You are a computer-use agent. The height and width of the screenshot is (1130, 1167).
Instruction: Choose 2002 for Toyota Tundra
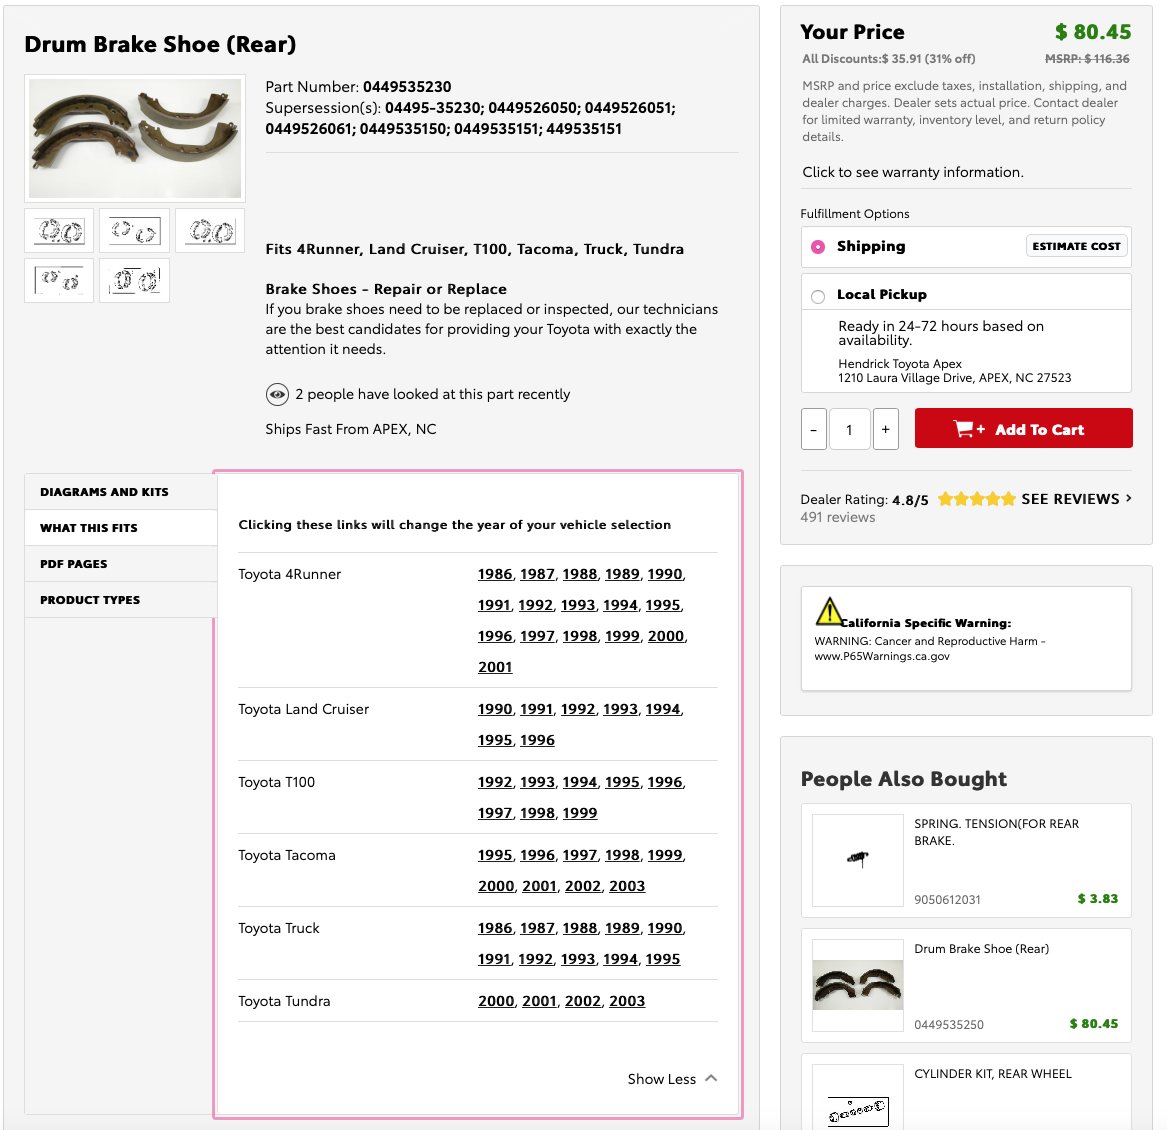583,1001
